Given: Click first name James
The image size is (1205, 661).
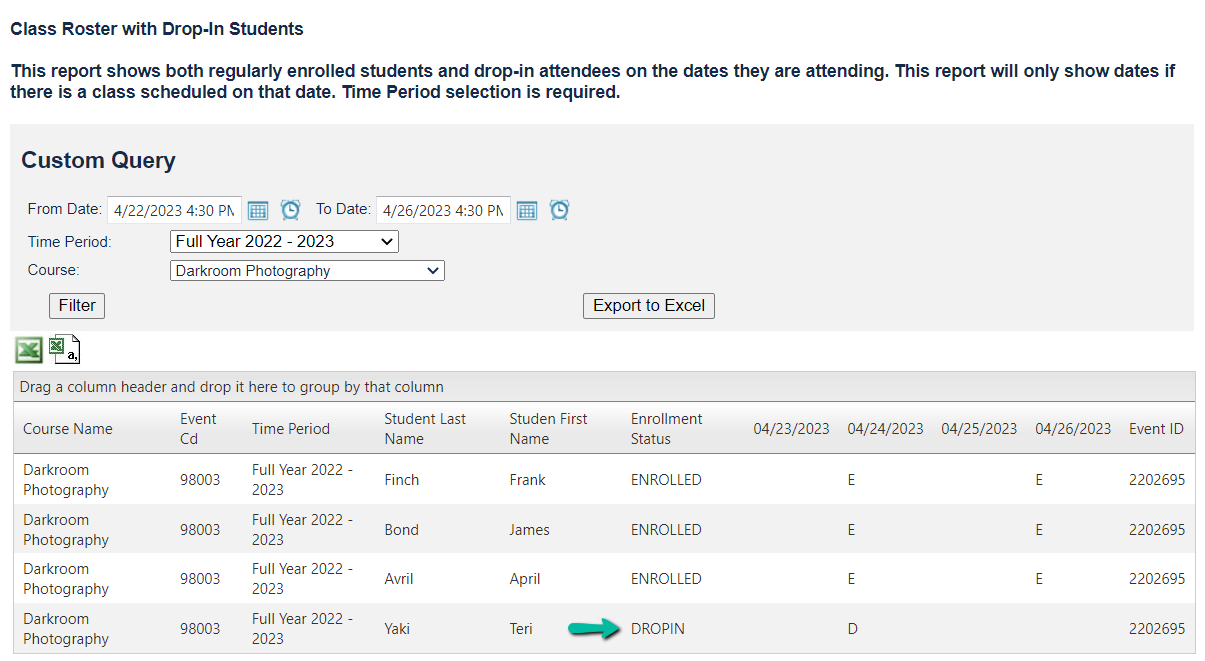Looking at the screenshot, I should tap(529, 529).
